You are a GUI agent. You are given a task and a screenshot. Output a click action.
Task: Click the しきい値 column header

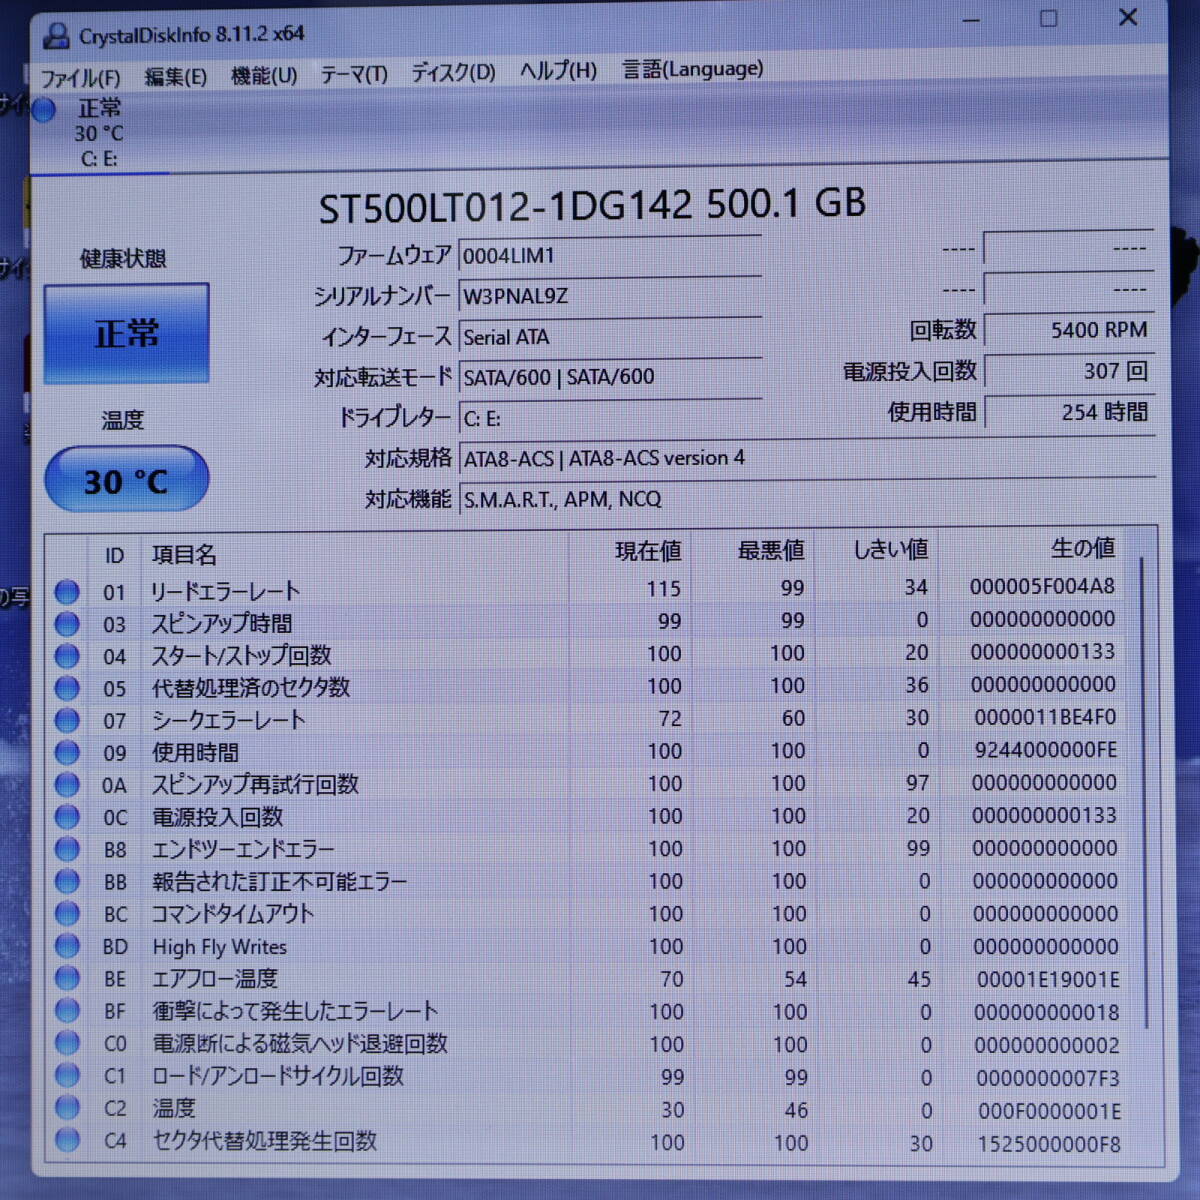tap(890, 549)
